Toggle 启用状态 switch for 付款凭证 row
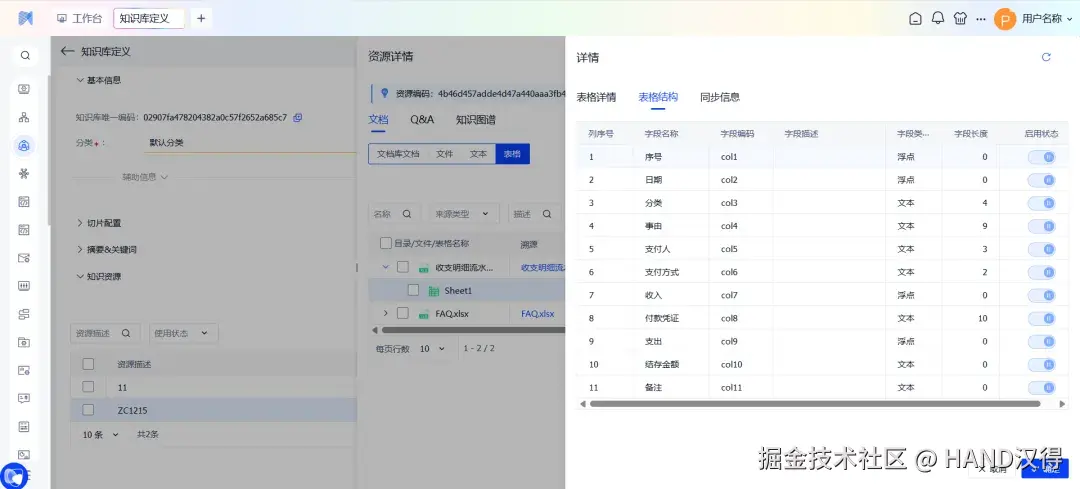 click(1041, 318)
